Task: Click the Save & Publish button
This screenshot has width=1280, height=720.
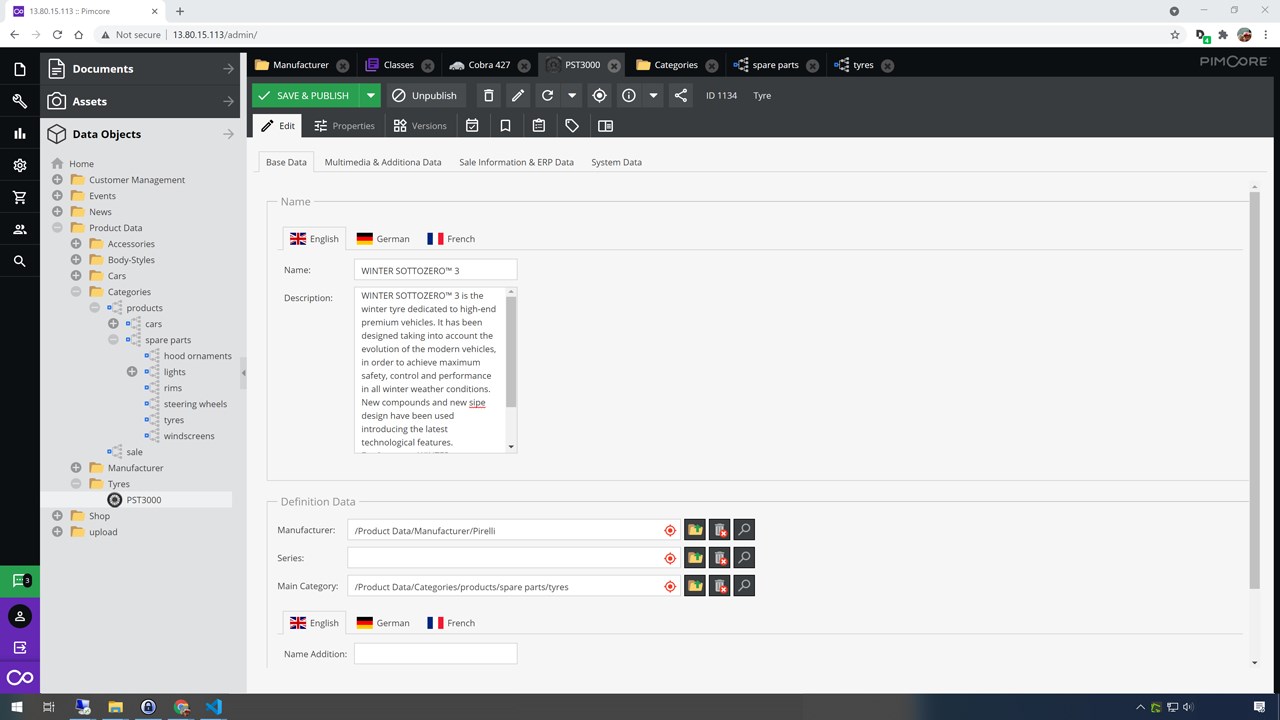Action: click(x=305, y=96)
